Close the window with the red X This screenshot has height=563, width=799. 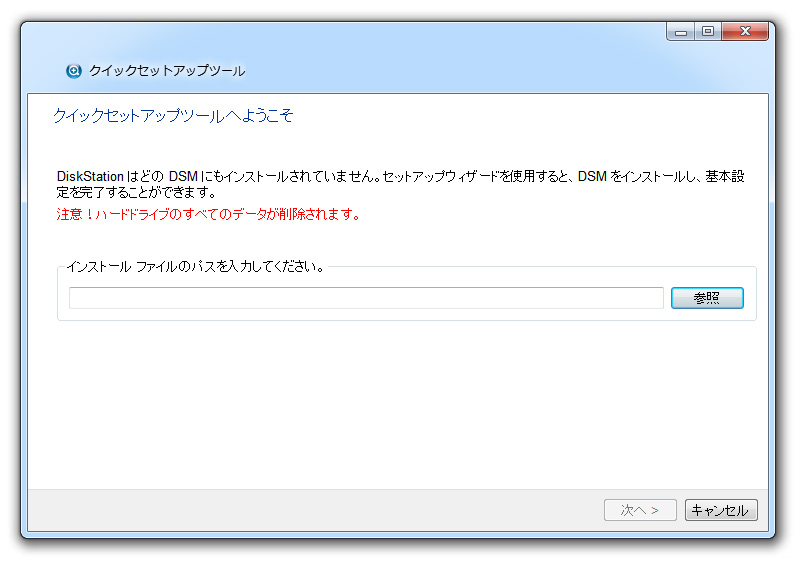745,32
